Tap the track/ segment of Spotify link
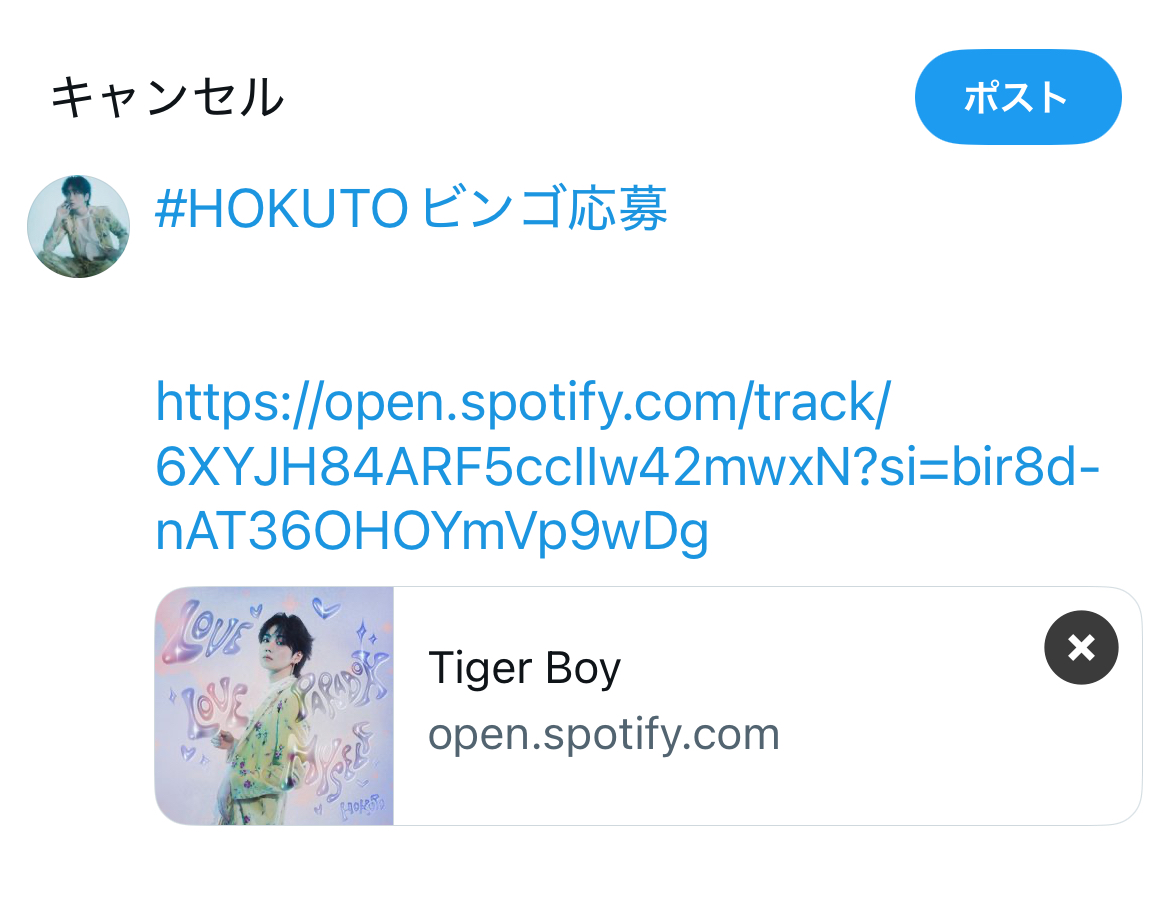 click(x=823, y=403)
